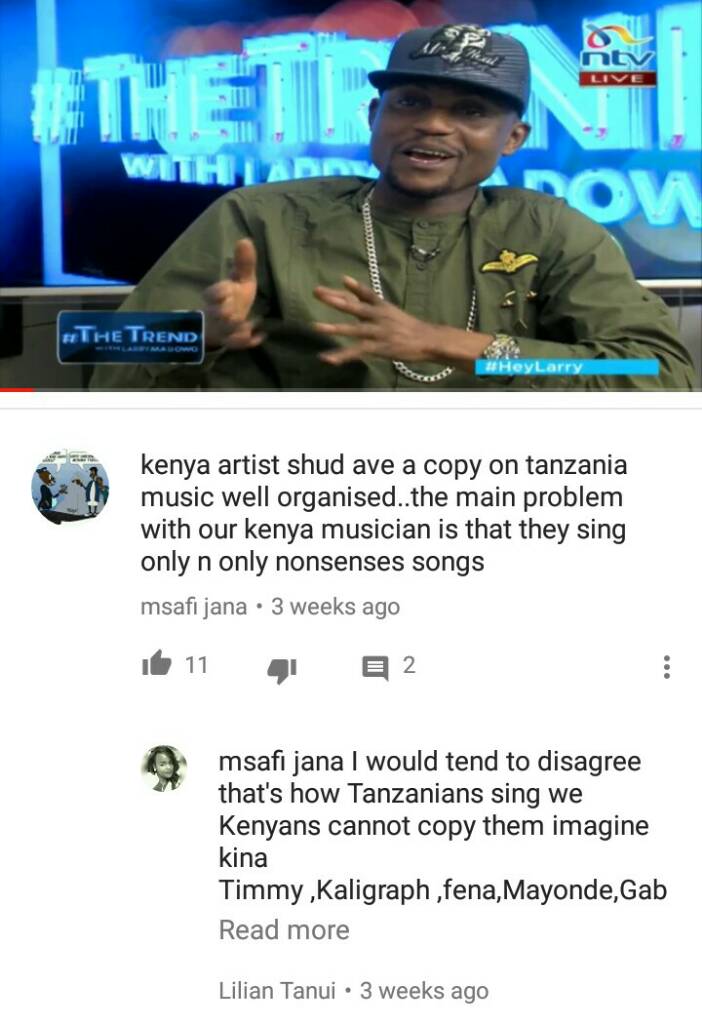702x1024 pixels.
Task: Click The Trend show badge in video
Action: click(131, 337)
